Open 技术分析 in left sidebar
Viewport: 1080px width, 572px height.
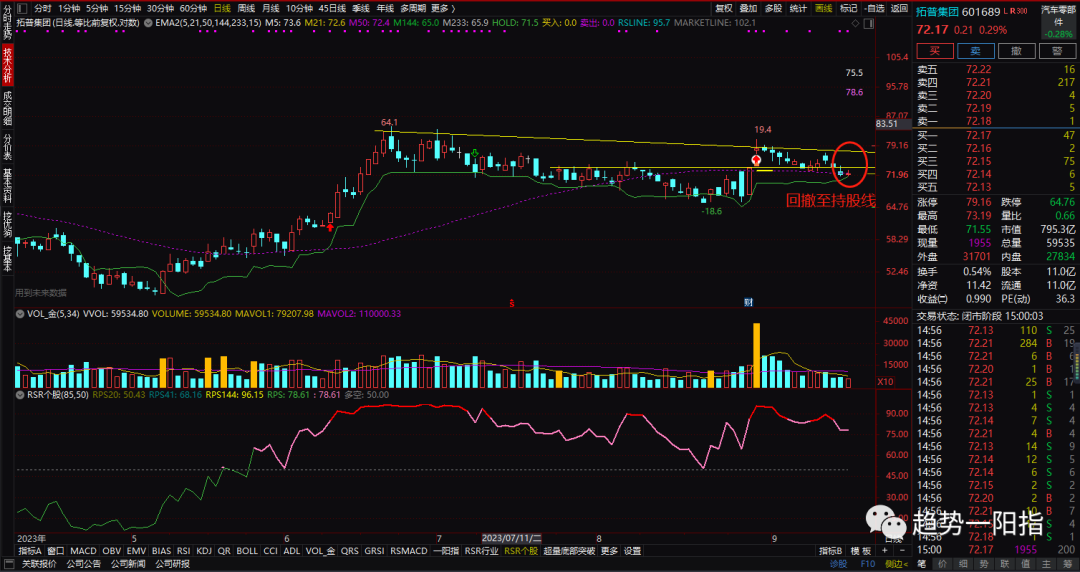coord(8,66)
